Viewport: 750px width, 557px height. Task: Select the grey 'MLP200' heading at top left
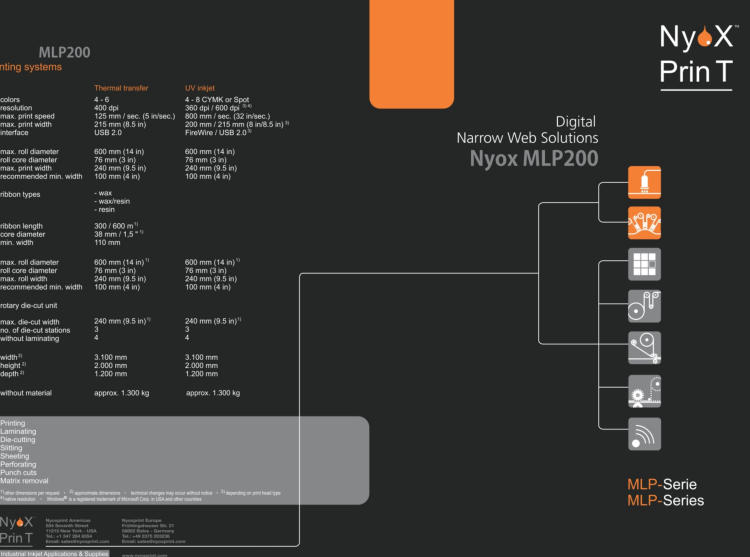tap(64, 53)
